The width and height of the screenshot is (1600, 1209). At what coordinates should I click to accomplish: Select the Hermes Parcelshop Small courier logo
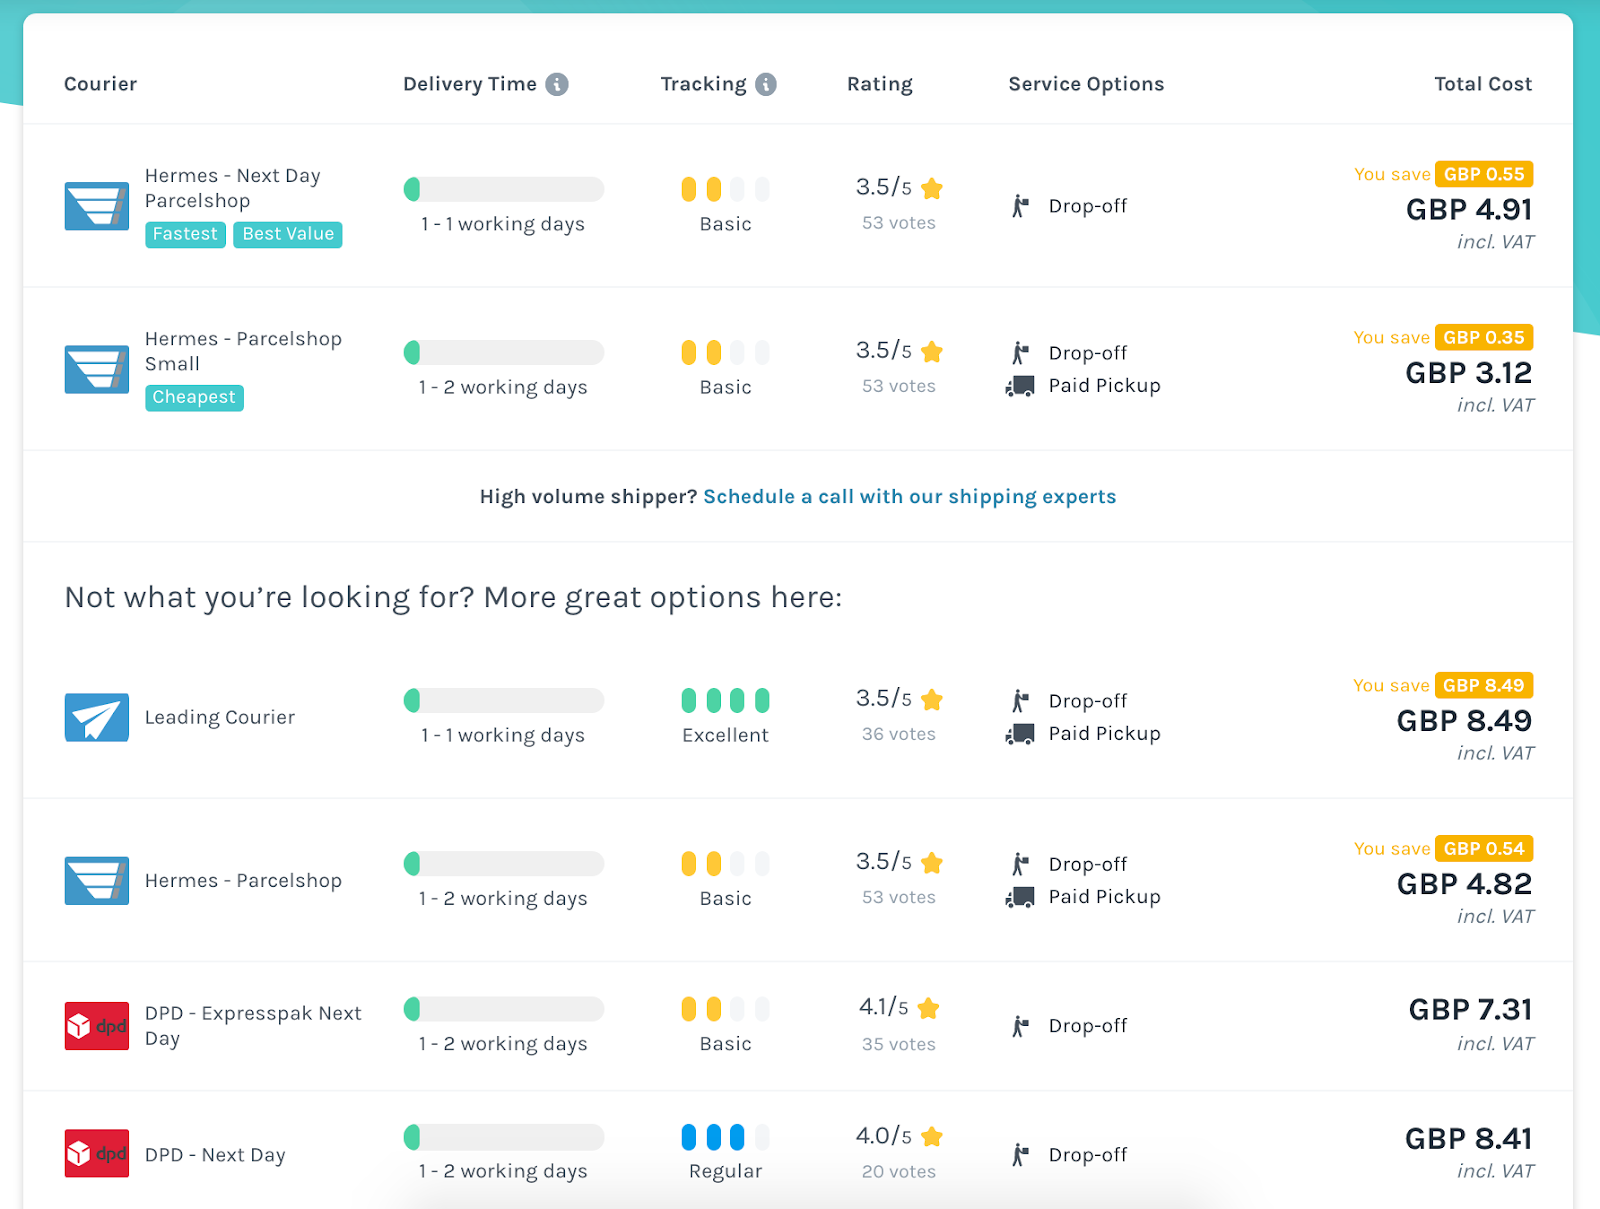pos(97,369)
